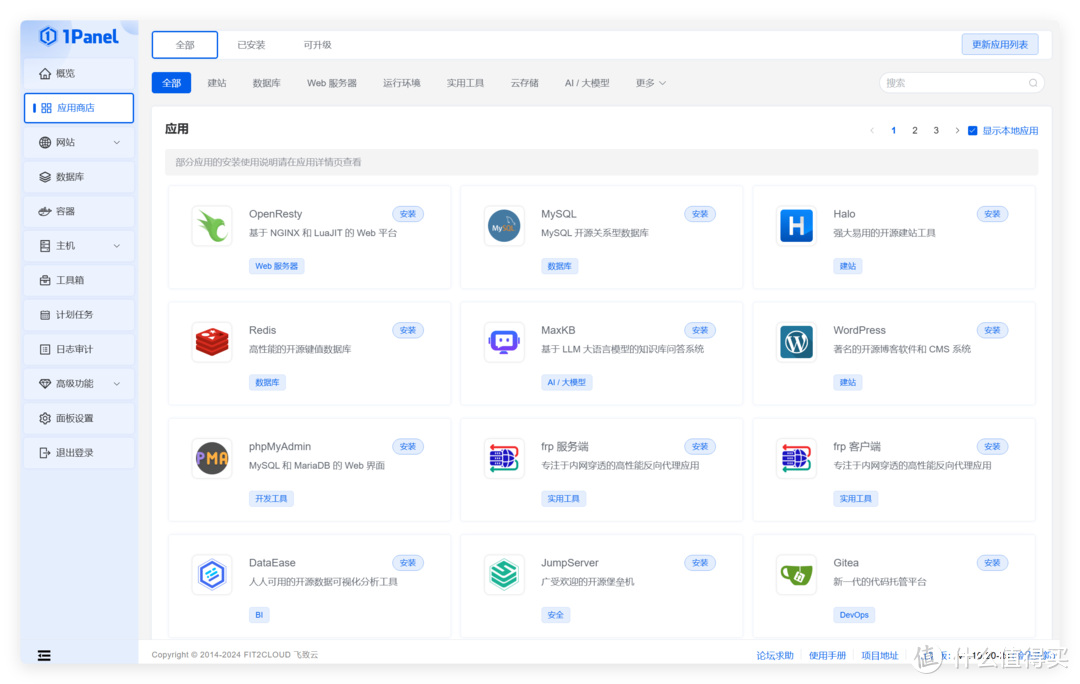Click the 开发工具 tag on phpMyAdmin

[x=271, y=498]
